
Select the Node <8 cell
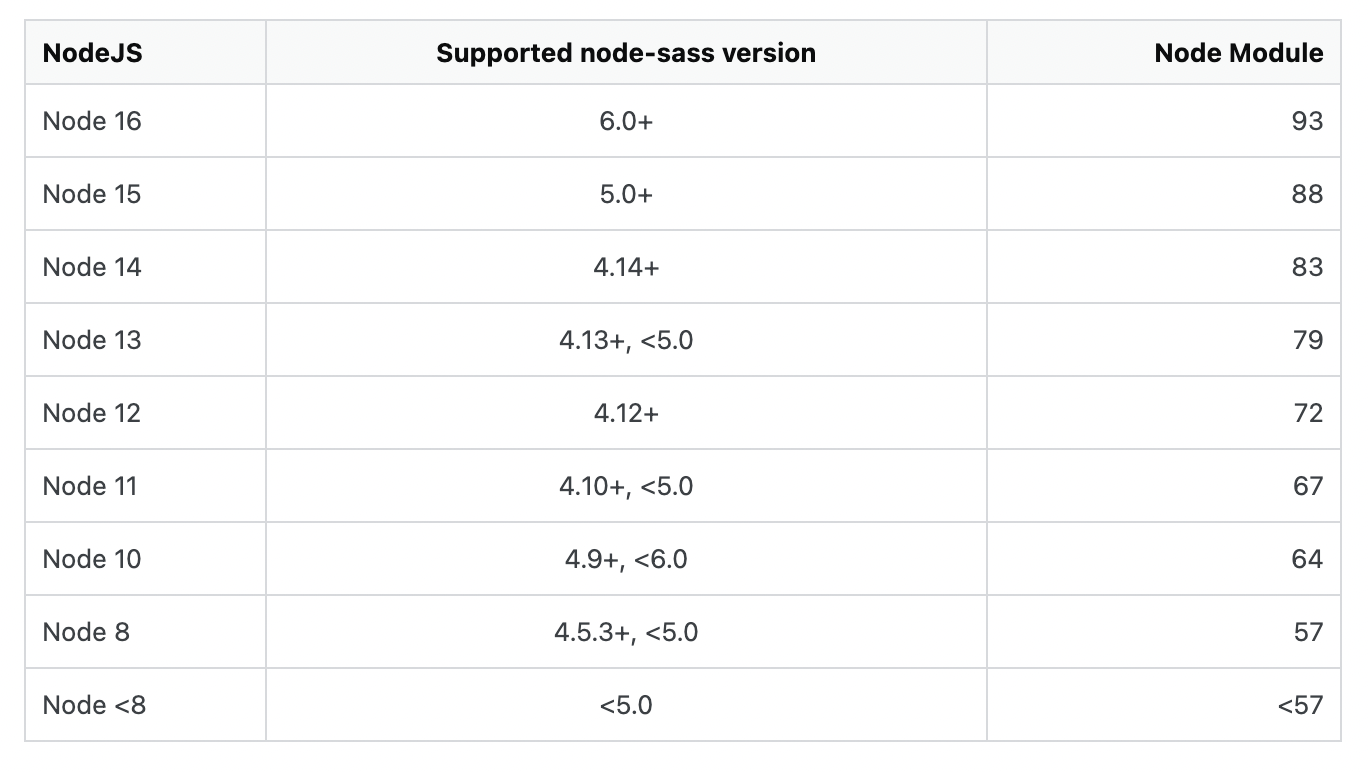click(x=145, y=705)
